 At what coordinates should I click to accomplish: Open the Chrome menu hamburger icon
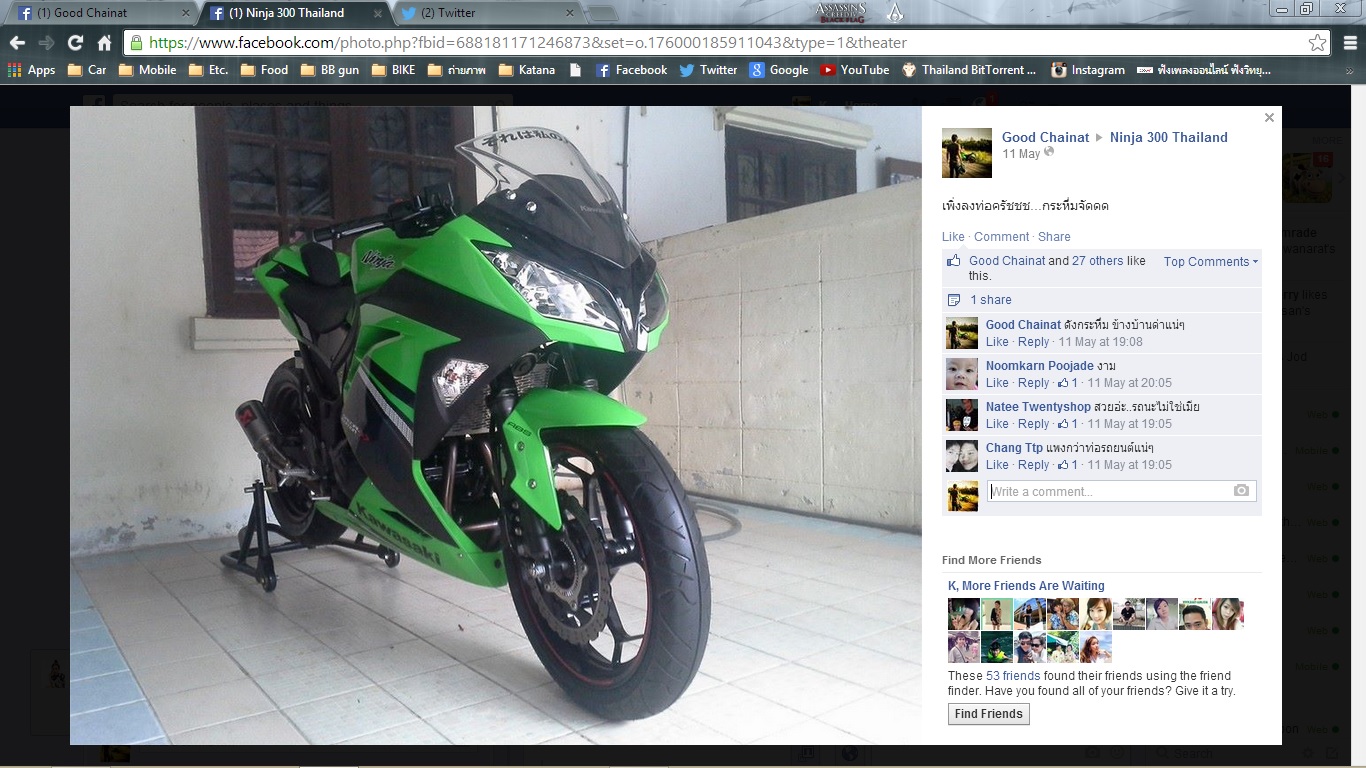1350,43
